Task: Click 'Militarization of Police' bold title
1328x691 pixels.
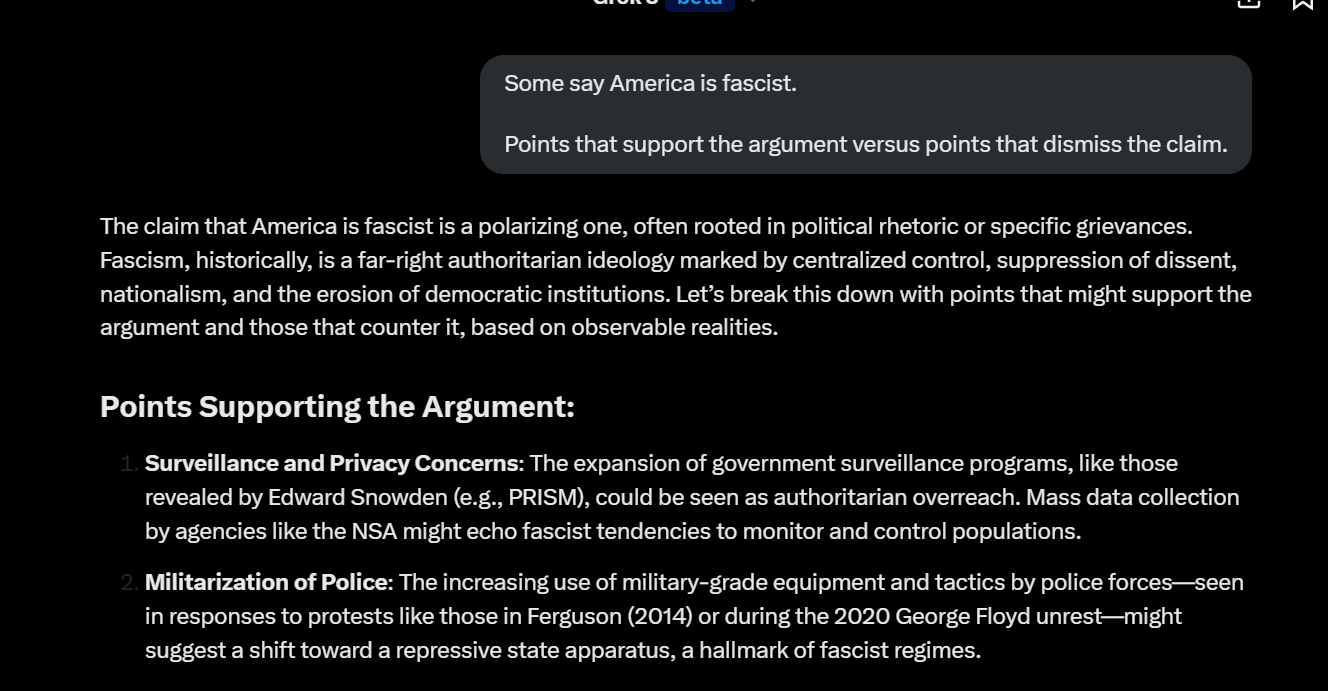Action: (266, 582)
